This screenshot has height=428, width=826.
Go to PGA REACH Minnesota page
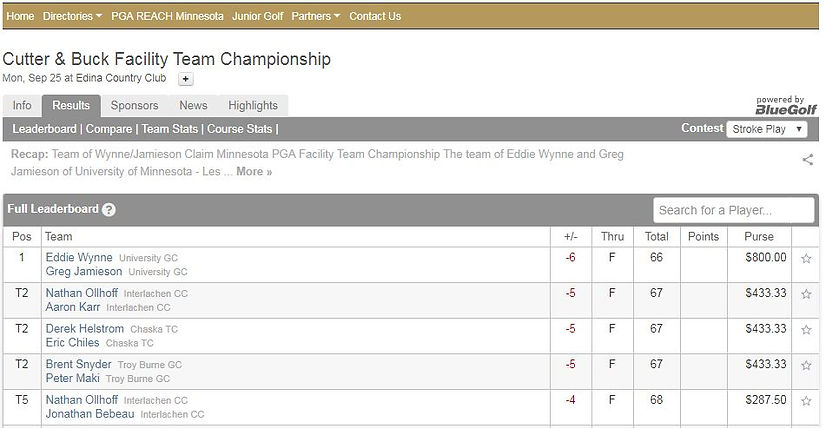(x=168, y=16)
